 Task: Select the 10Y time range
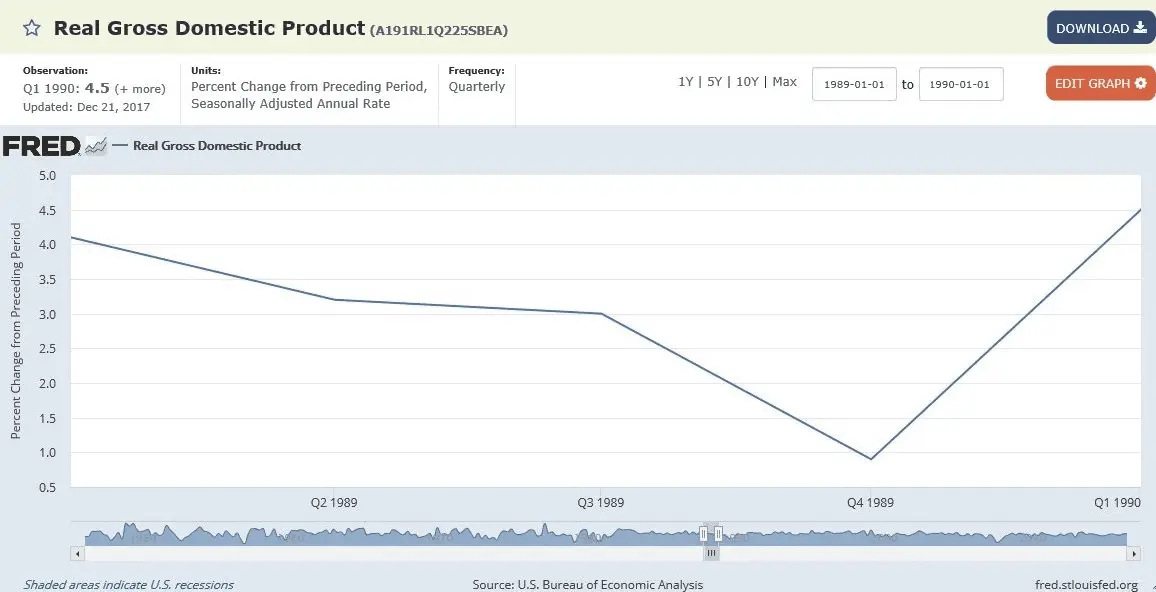pyautogui.click(x=747, y=82)
